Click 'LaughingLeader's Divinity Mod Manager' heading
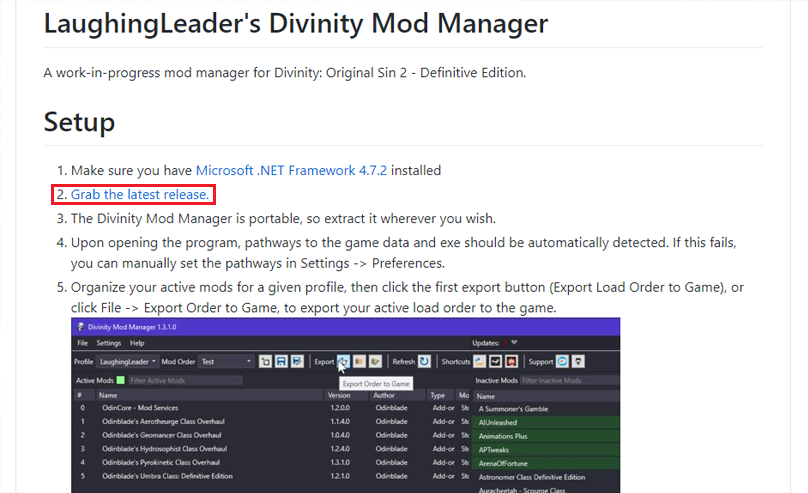The height and width of the screenshot is (493, 808). 296,24
